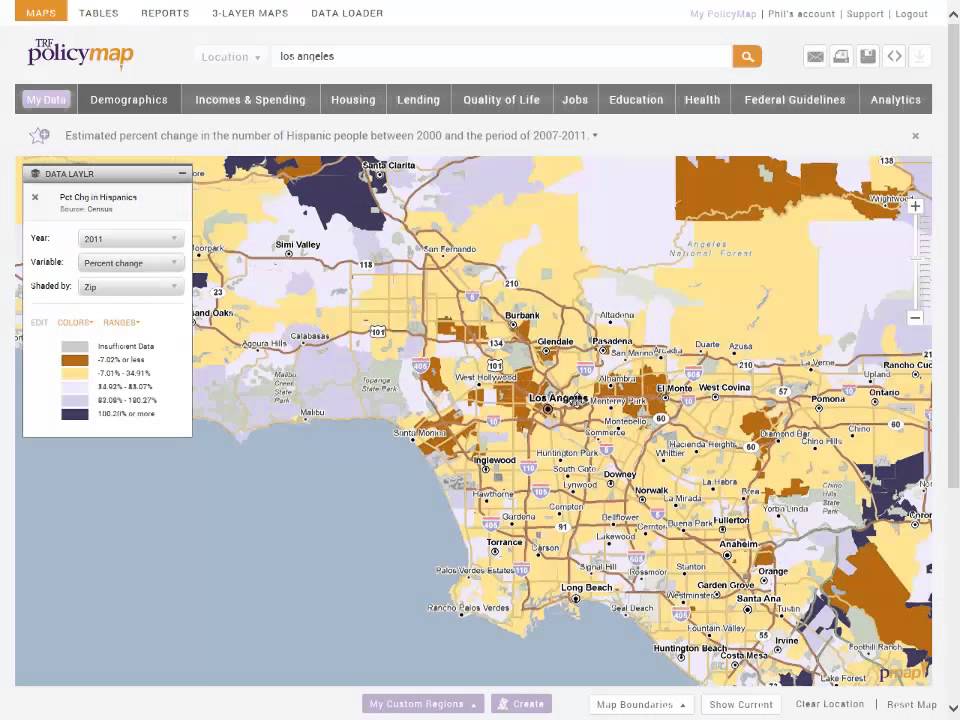960x720 pixels.
Task: Switch to the Maps tab
Action: [41, 12]
